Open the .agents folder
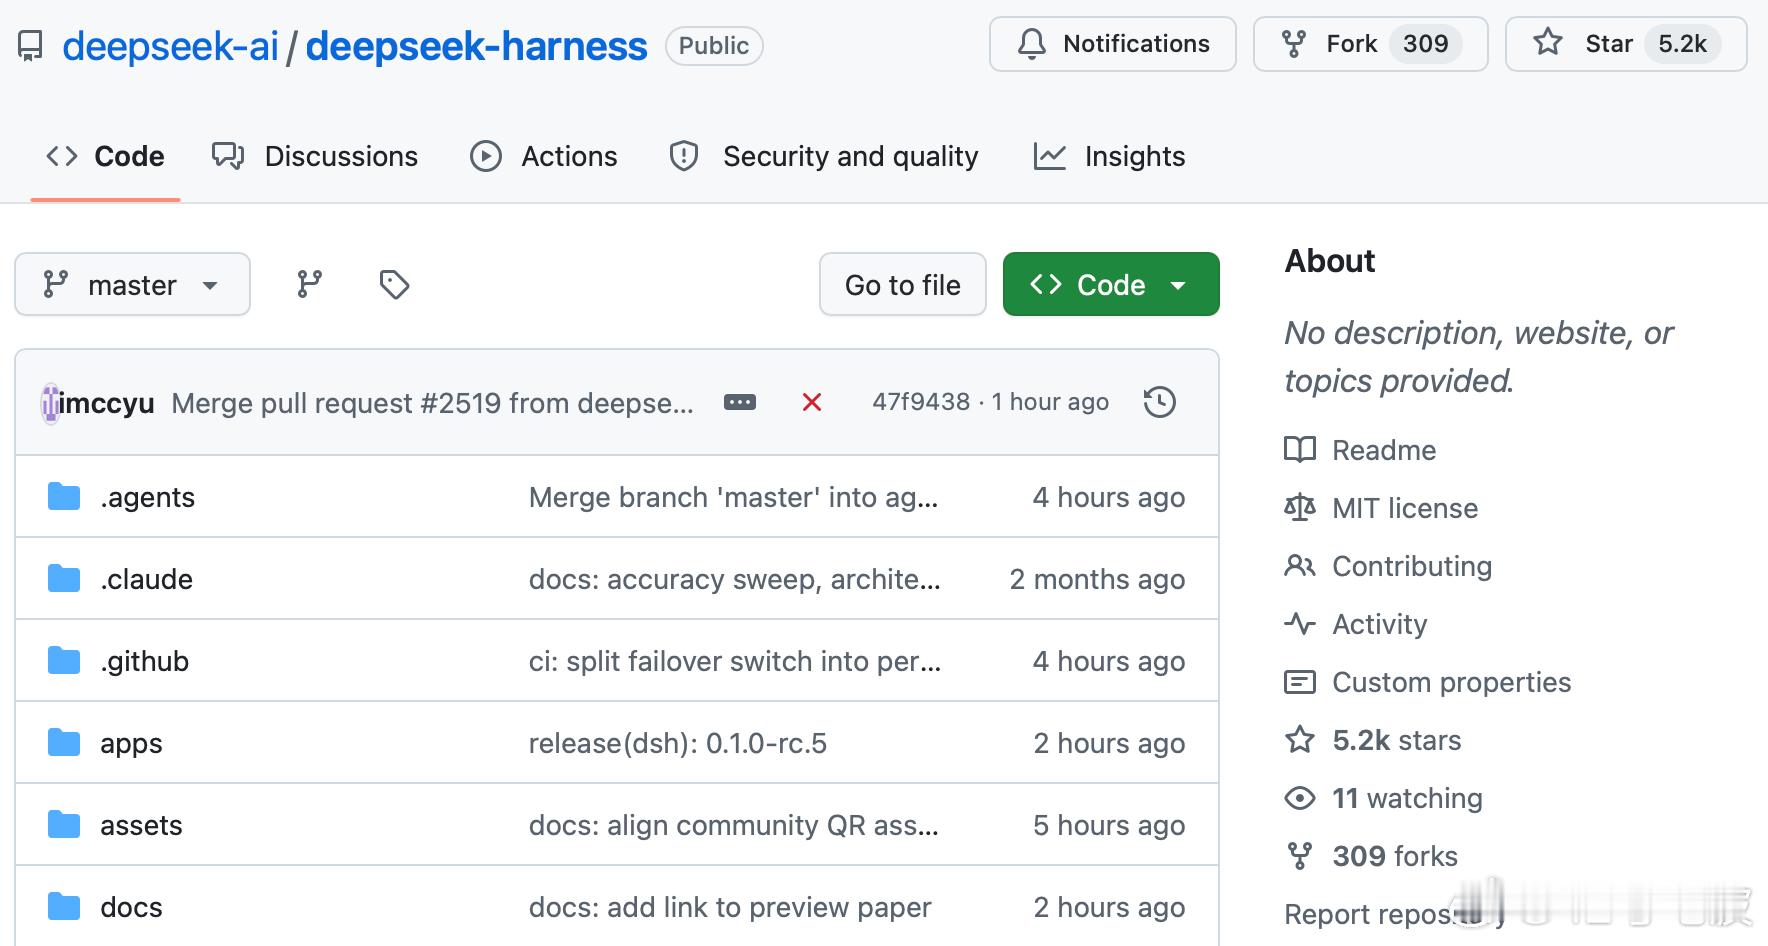The width and height of the screenshot is (1768, 946). click(147, 497)
